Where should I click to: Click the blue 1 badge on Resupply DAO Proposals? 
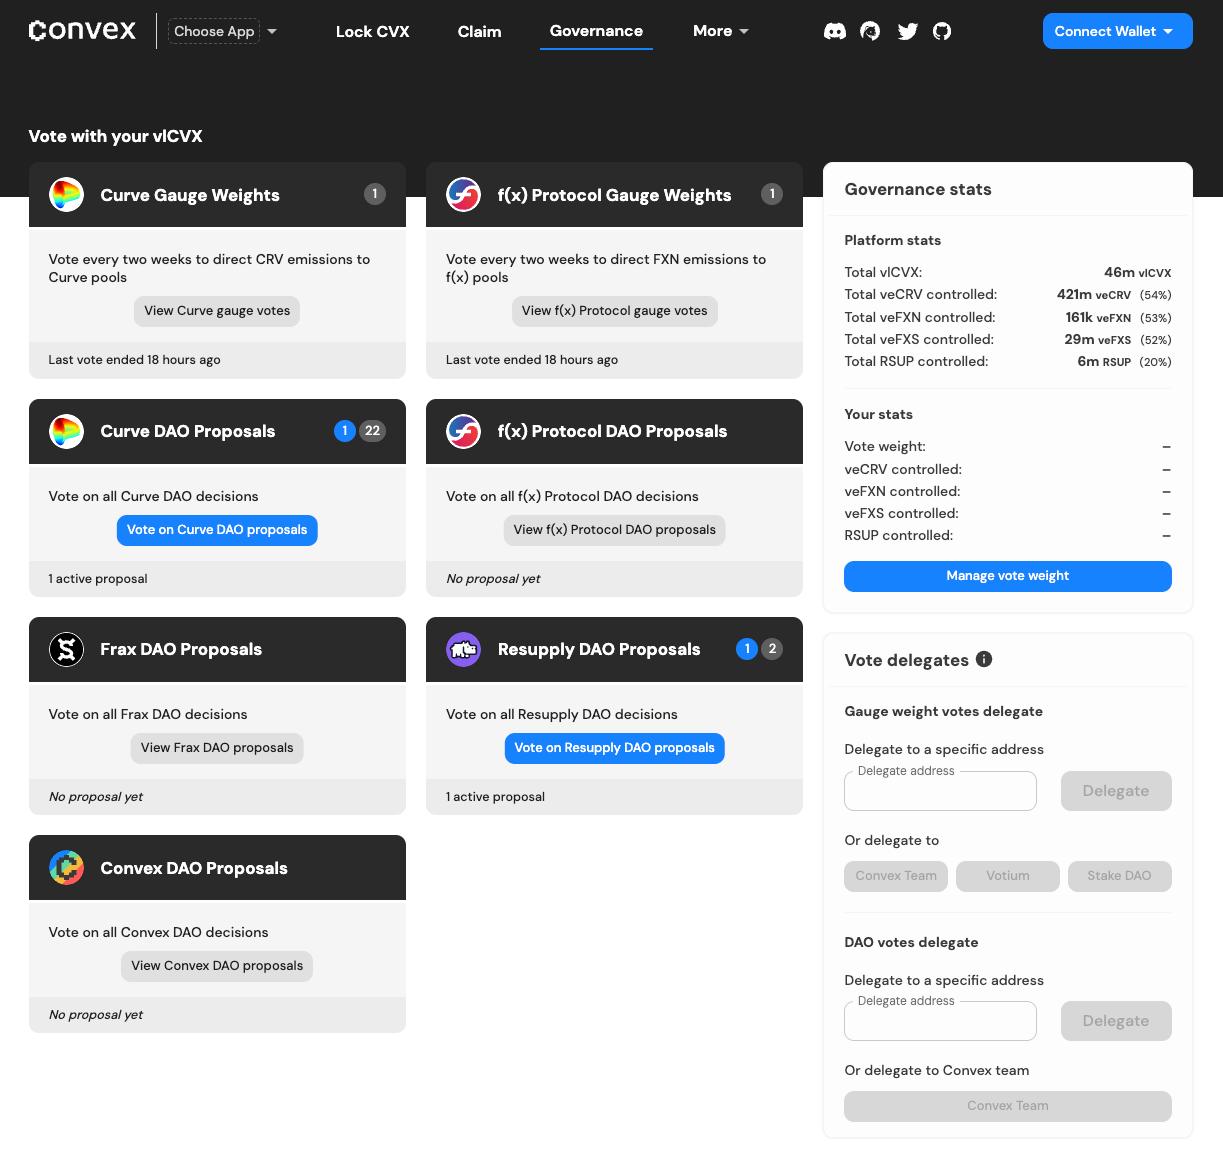click(746, 649)
